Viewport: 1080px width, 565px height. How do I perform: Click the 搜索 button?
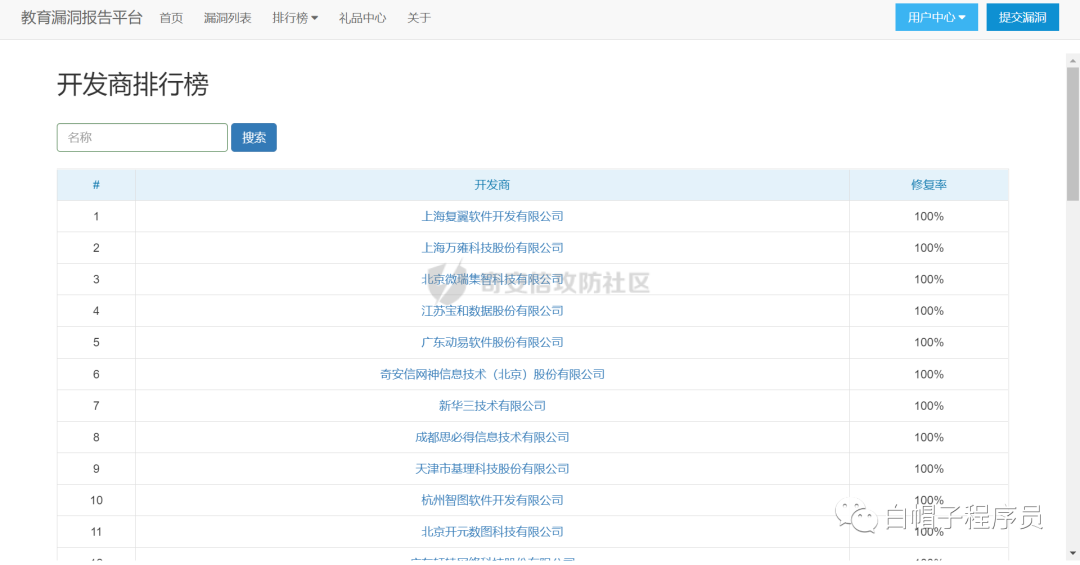tap(253, 137)
